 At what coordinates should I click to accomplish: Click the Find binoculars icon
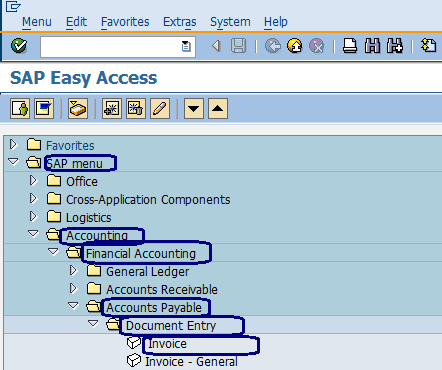tap(372, 46)
